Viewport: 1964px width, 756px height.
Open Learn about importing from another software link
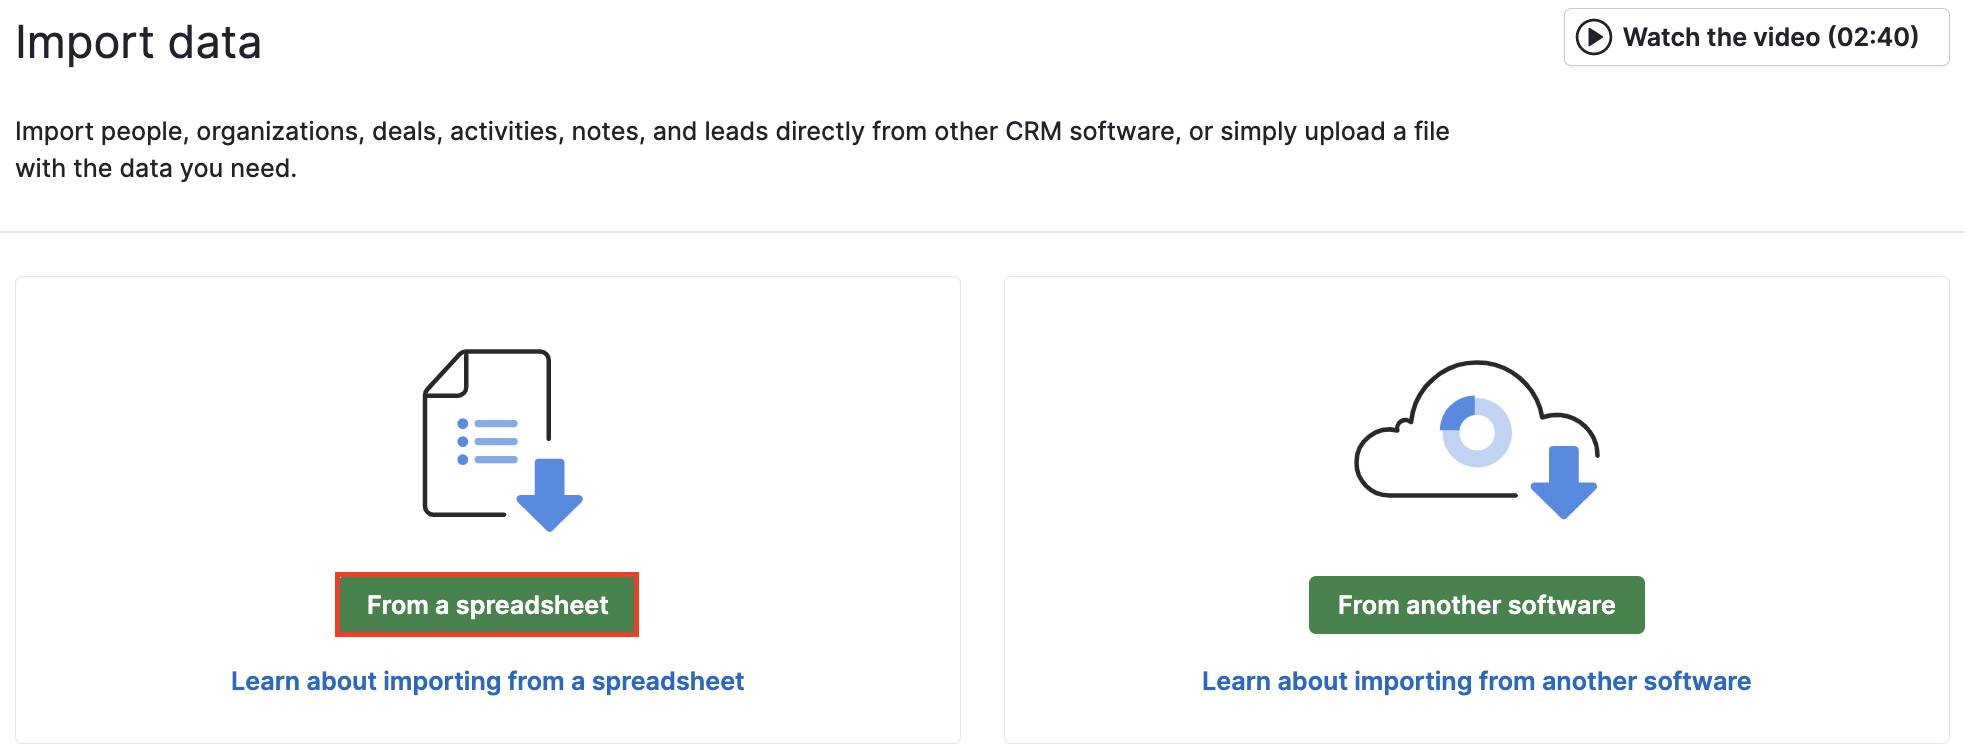point(1476,681)
